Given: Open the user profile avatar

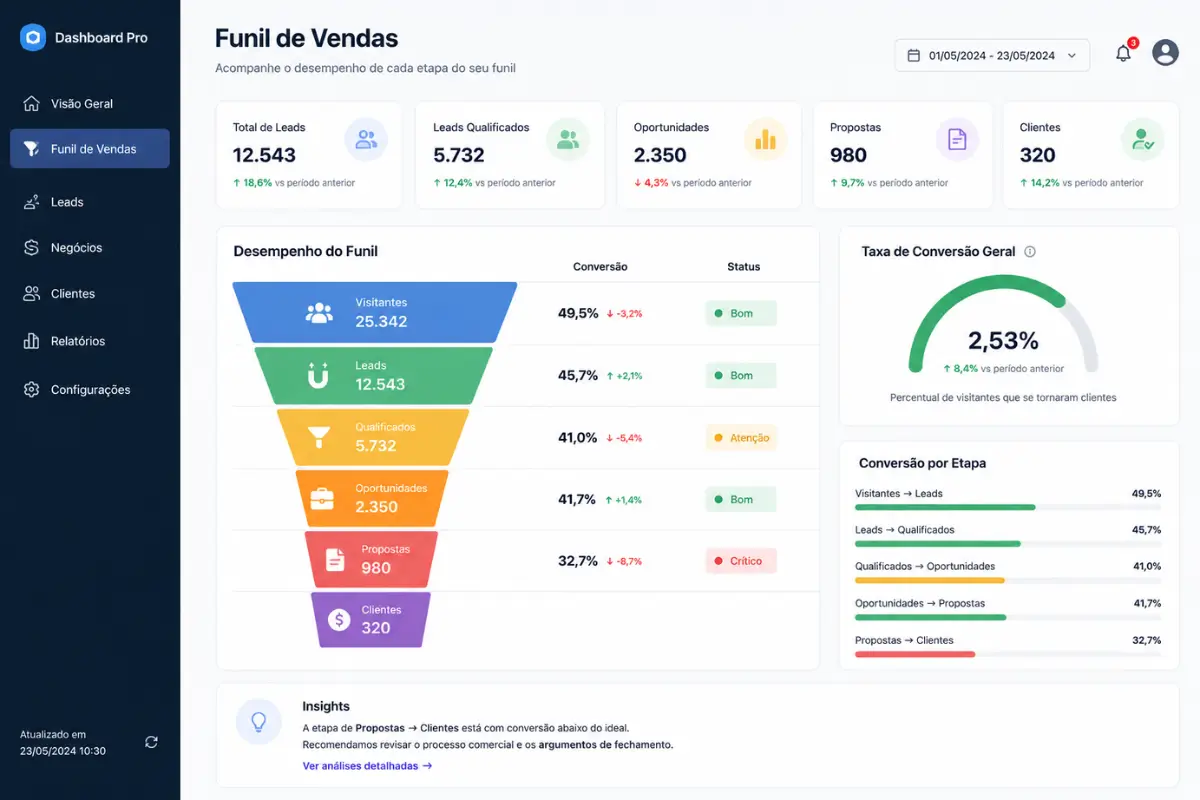Looking at the screenshot, I should 1165,53.
